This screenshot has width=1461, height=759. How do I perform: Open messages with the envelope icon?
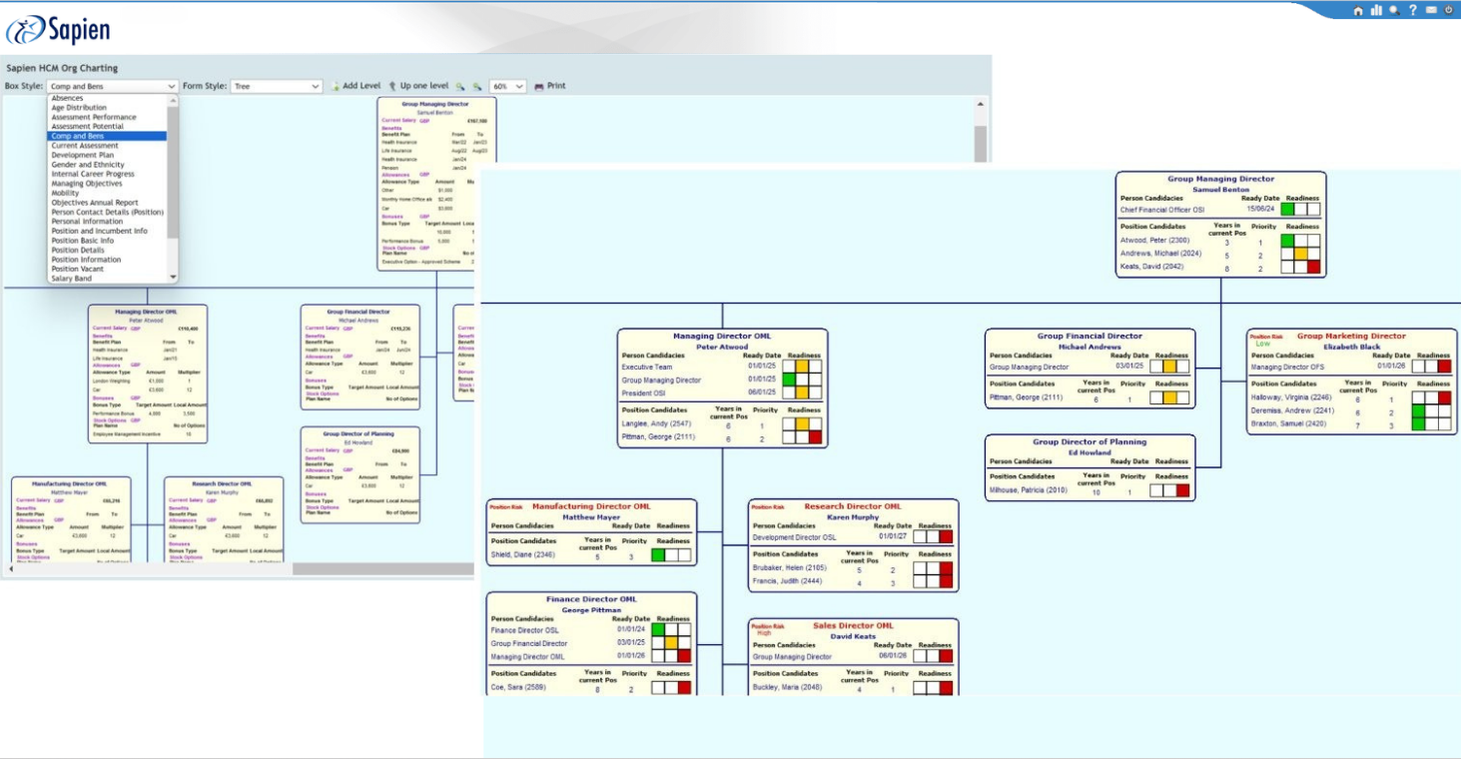1431,10
